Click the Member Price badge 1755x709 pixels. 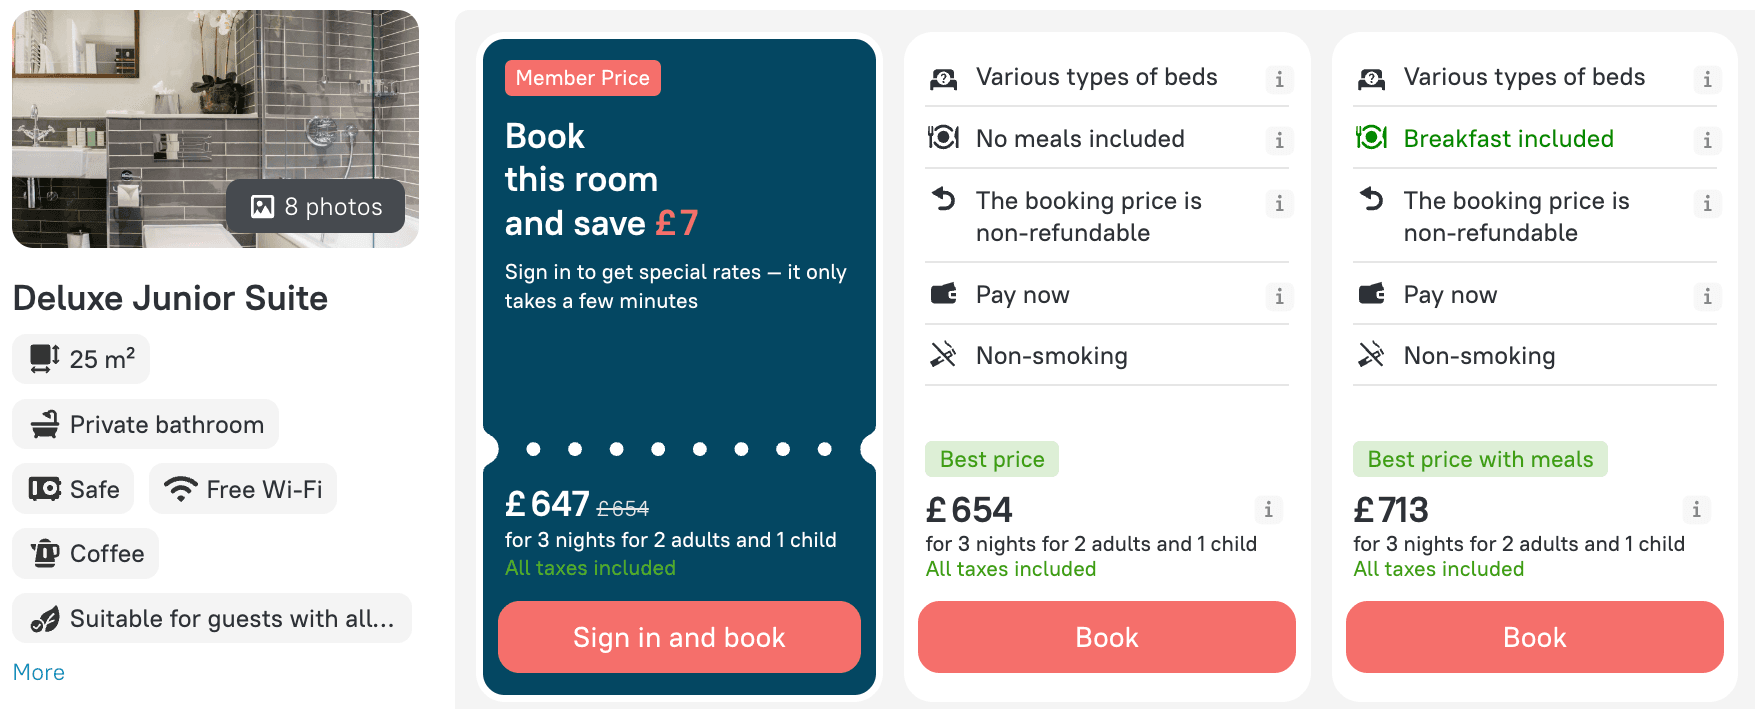click(x=583, y=78)
